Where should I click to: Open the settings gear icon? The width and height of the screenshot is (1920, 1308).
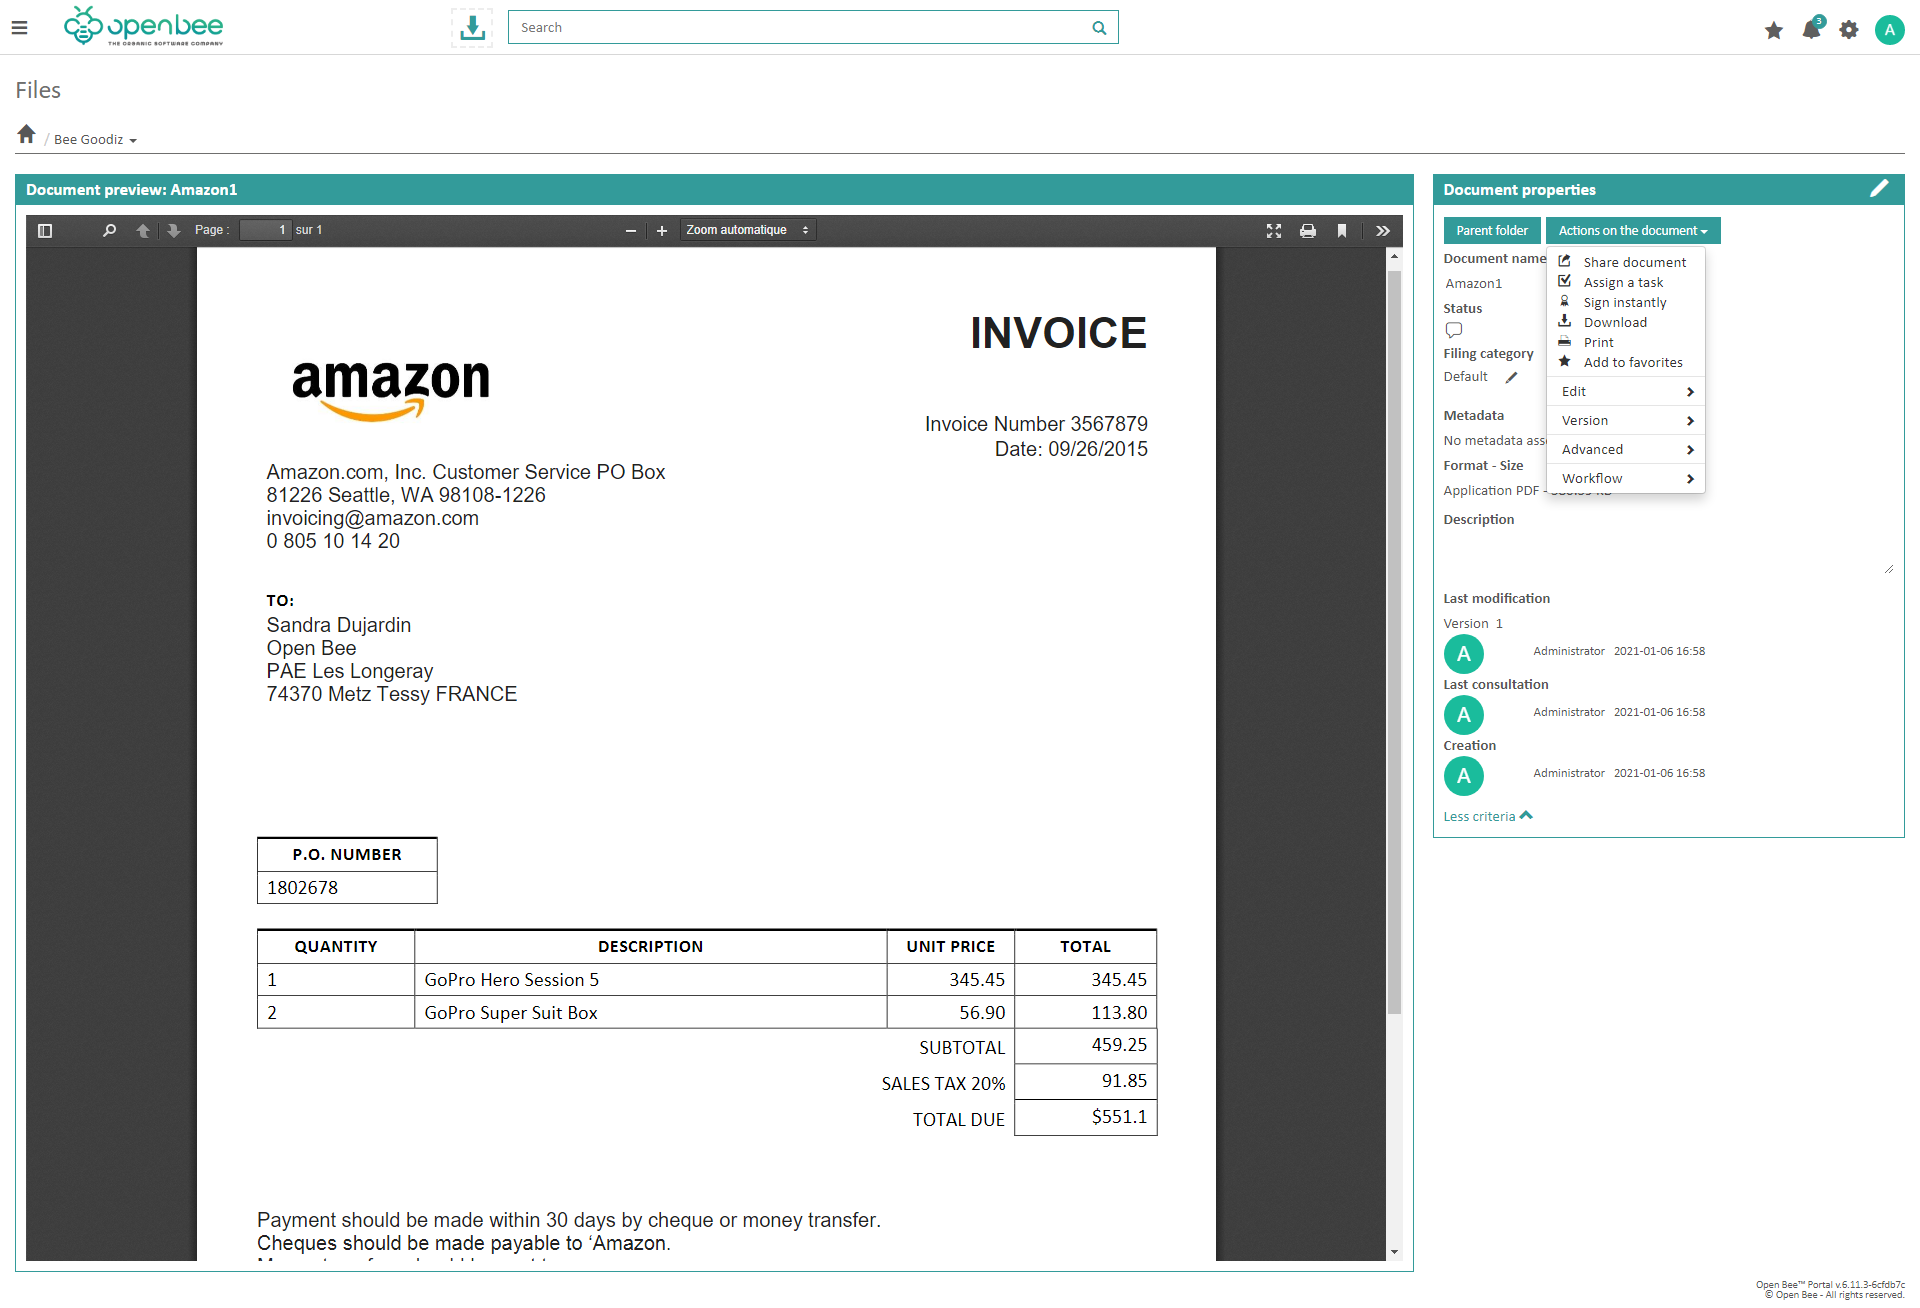pyautogui.click(x=1849, y=30)
